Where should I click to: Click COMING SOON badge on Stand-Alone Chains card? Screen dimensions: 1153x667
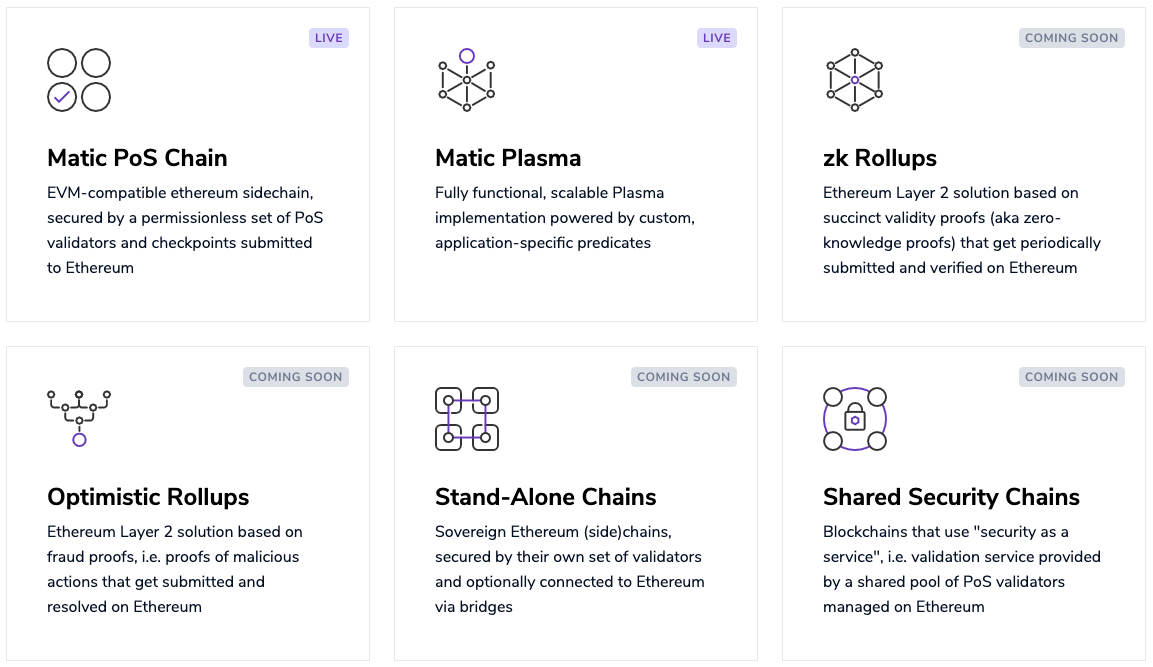click(x=684, y=377)
